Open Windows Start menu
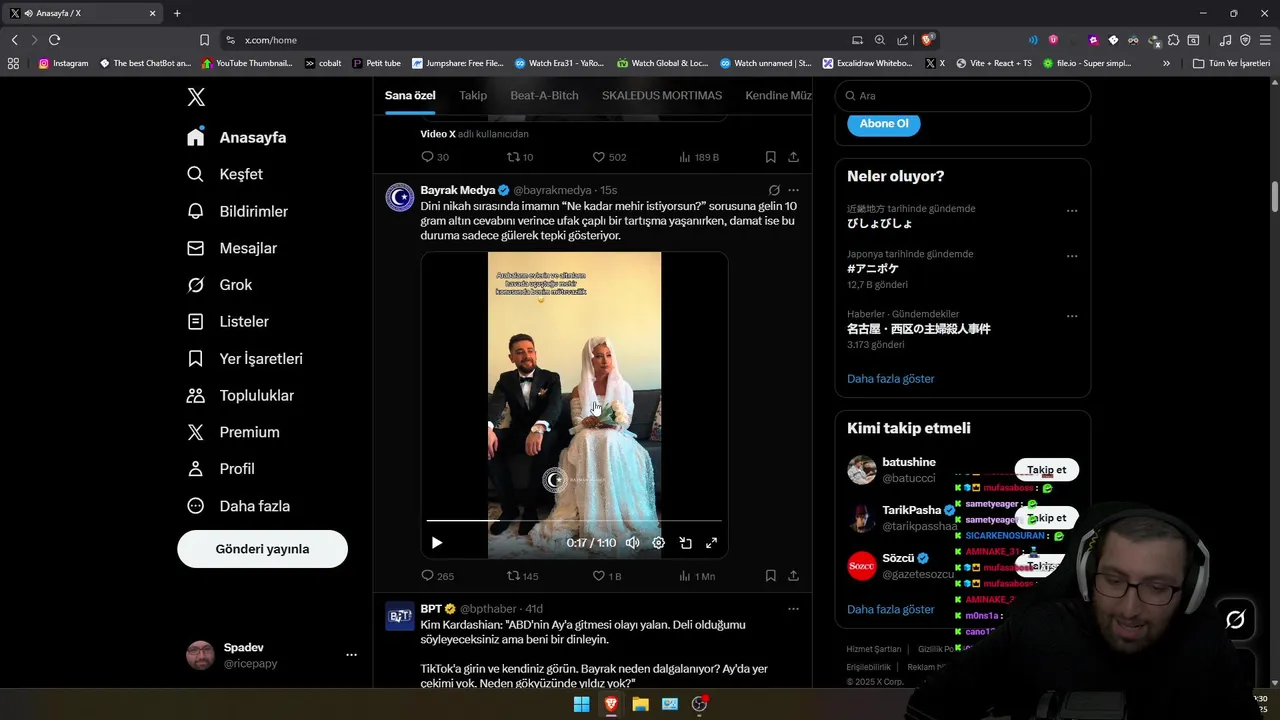Screen dimensions: 1280x720 581,704
